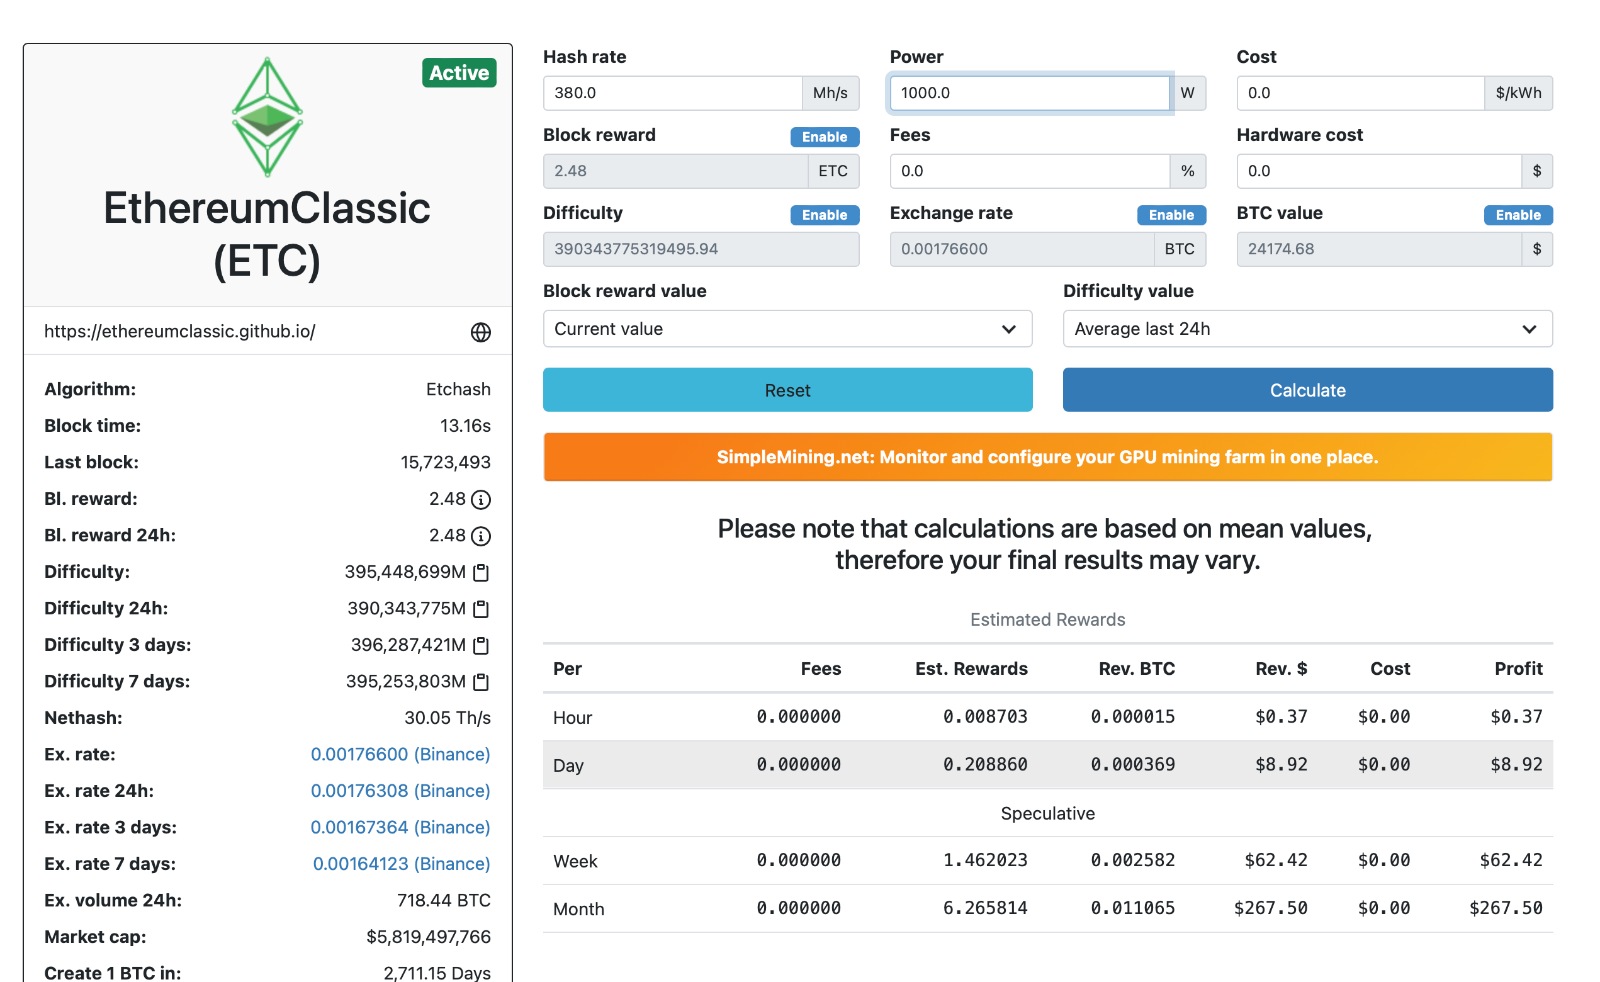Click the Ex. volume 24h value 718.44 BTC

443,900
